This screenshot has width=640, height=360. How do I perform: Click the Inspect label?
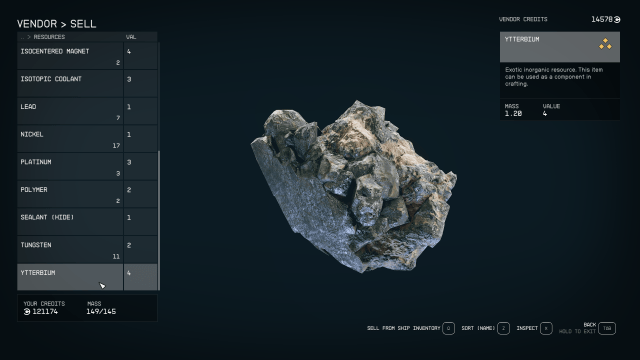(x=527, y=328)
